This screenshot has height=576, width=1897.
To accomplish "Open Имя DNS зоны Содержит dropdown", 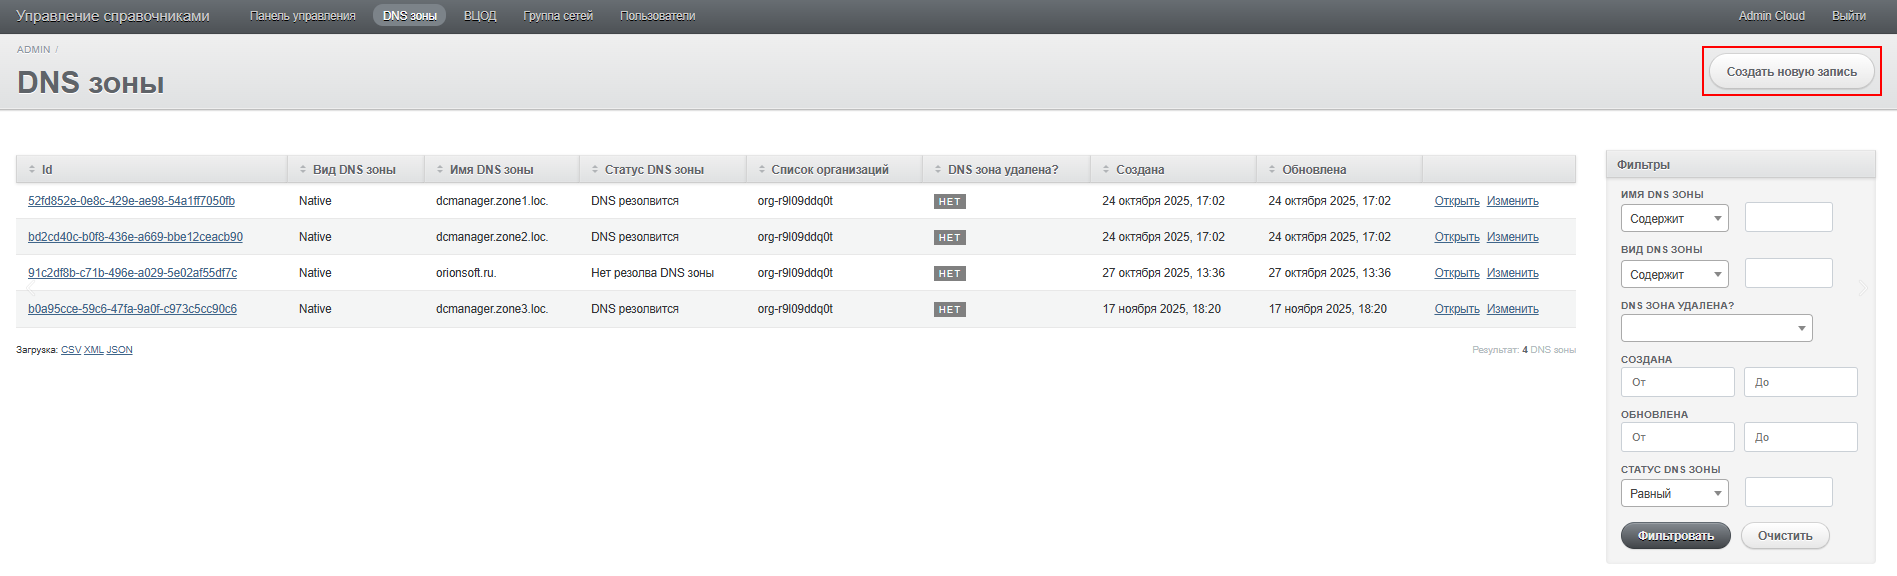I will 1674,218.
